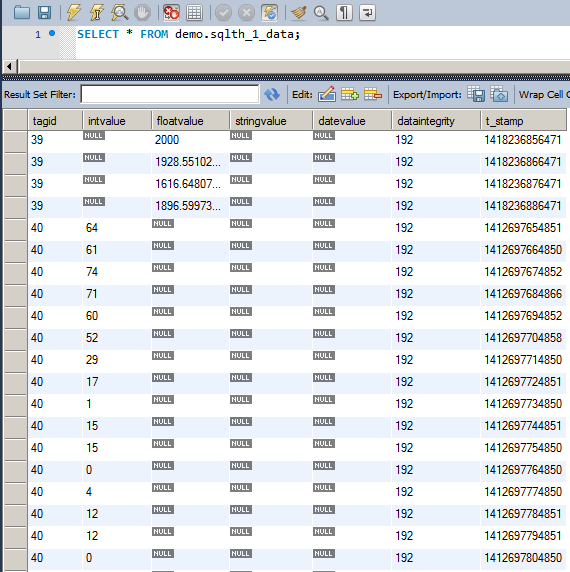
Task: Export recordset to external file icon
Action: (476, 94)
